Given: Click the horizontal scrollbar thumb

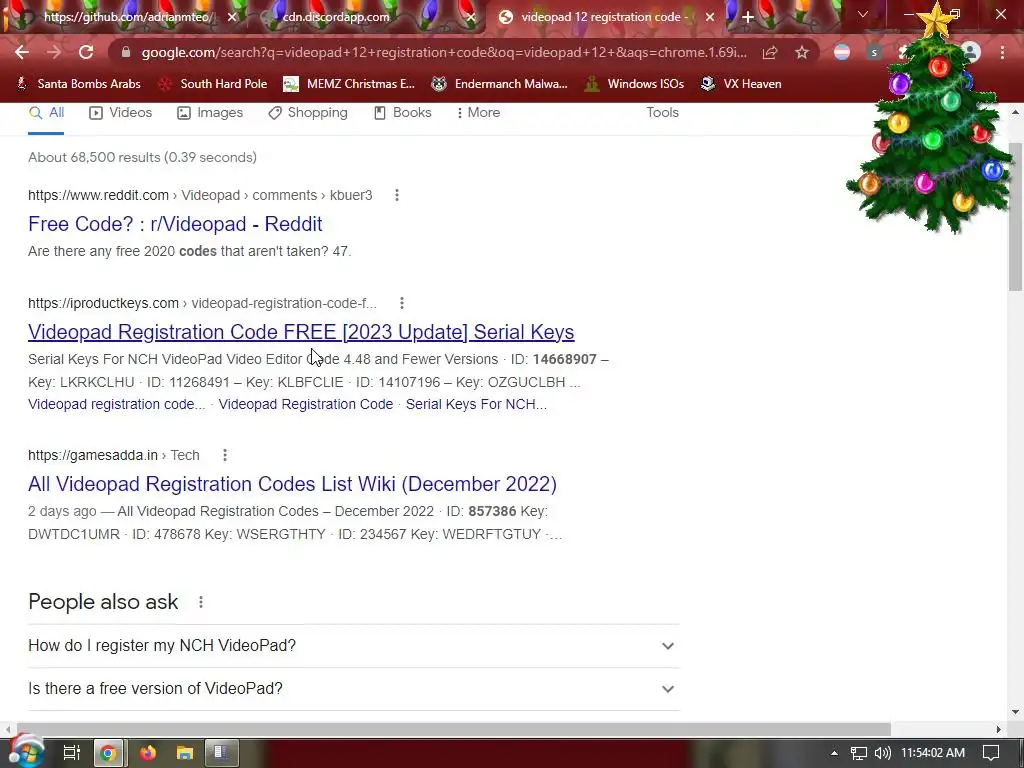Looking at the screenshot, I should pyautogui.click(x=454, y=729).
